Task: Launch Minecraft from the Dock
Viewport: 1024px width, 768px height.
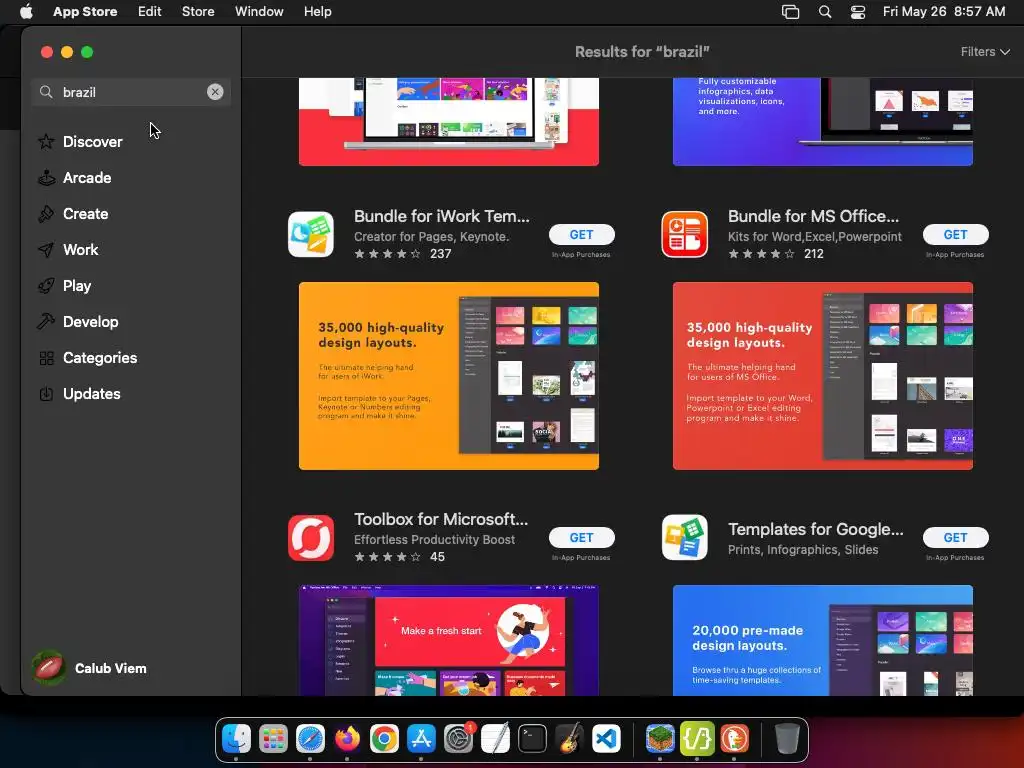Action: [x=660, y=739]
